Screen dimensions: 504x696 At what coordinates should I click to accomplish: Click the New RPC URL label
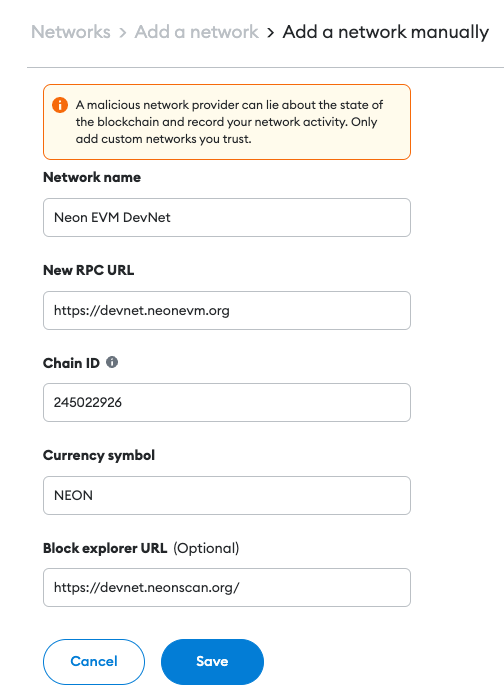coord(88,270)
